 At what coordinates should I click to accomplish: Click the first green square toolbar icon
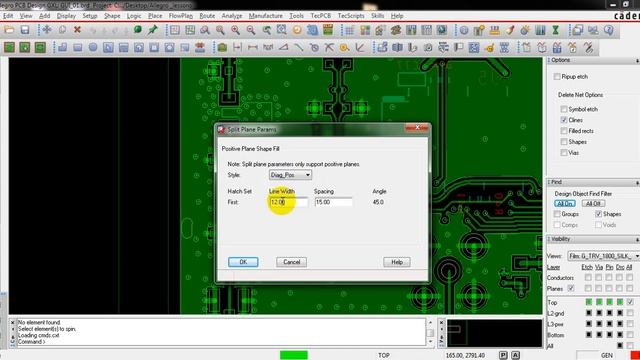pyautogui.click(x=9, y=48)
